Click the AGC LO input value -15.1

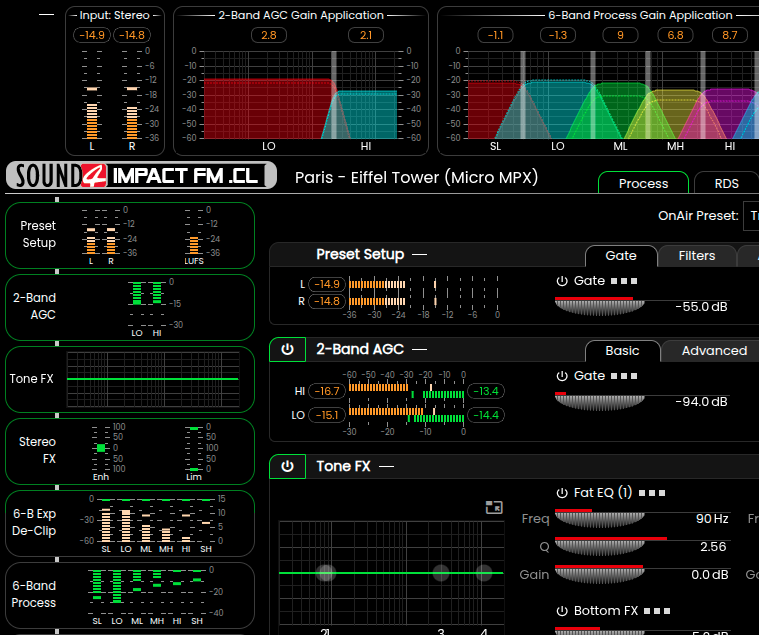point(327,415)
